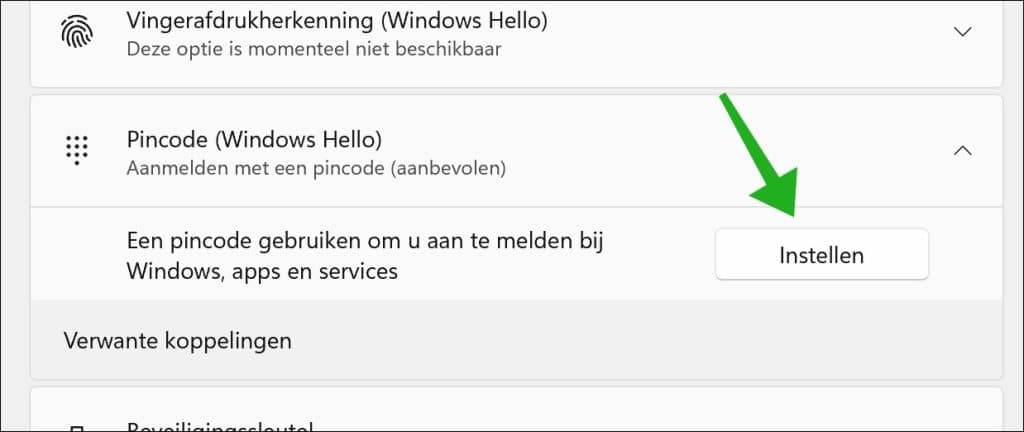The image size is (1024, 432).
Task: Click blank space left of the Instellen button
Action: pos(653,255)
